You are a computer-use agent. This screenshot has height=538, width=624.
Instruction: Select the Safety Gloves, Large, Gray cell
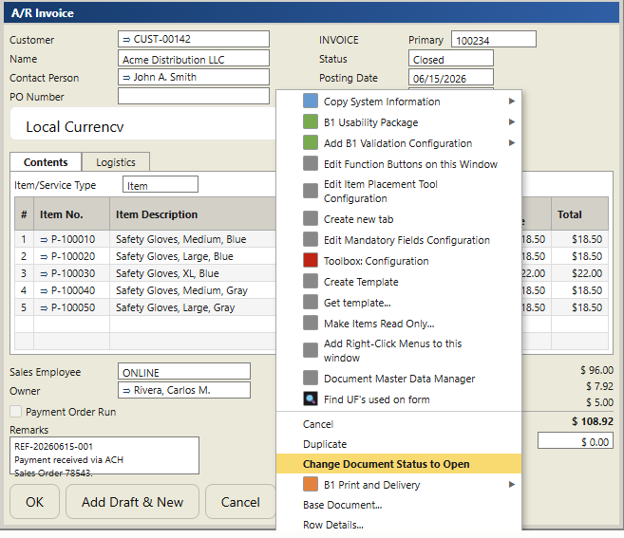coord(193,308)
